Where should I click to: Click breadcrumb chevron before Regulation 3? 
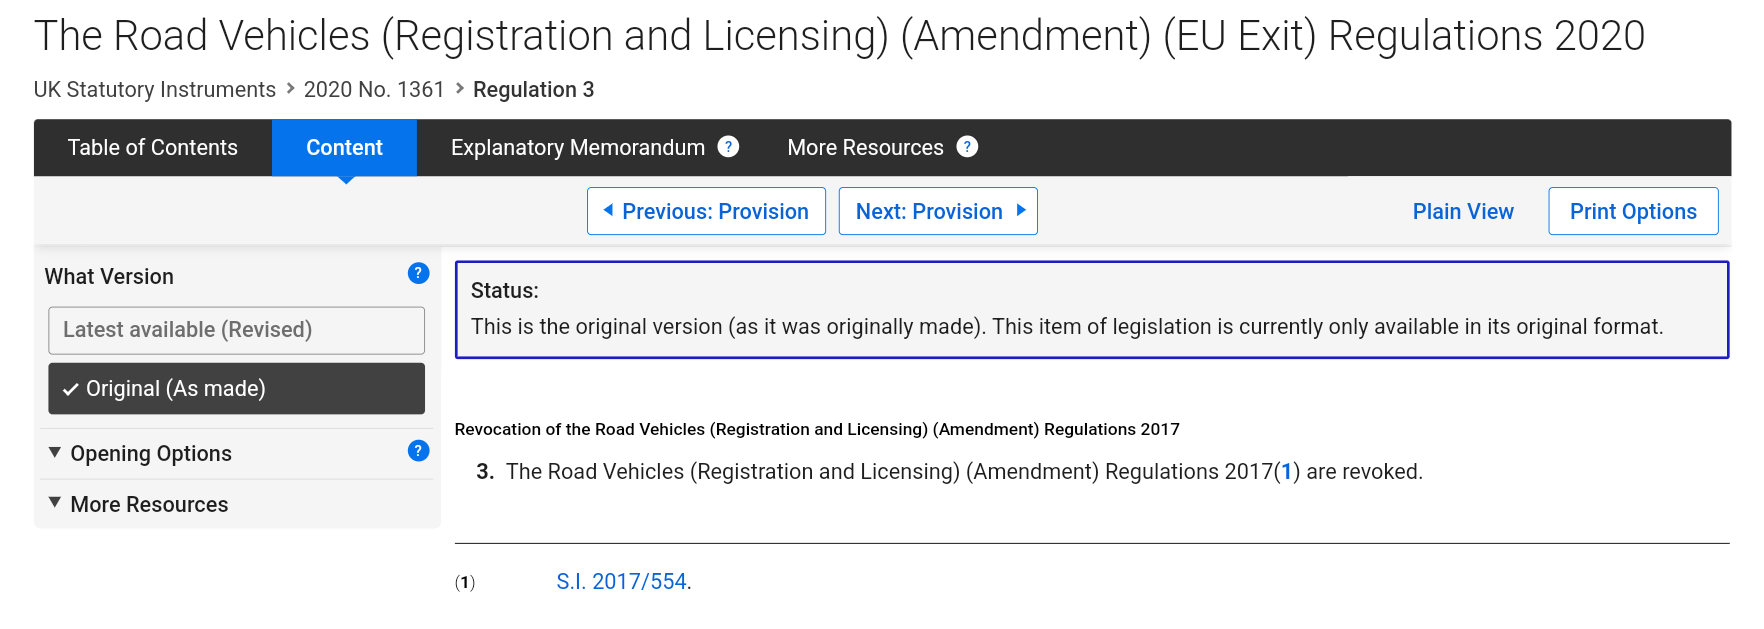(x=460, y=88)
